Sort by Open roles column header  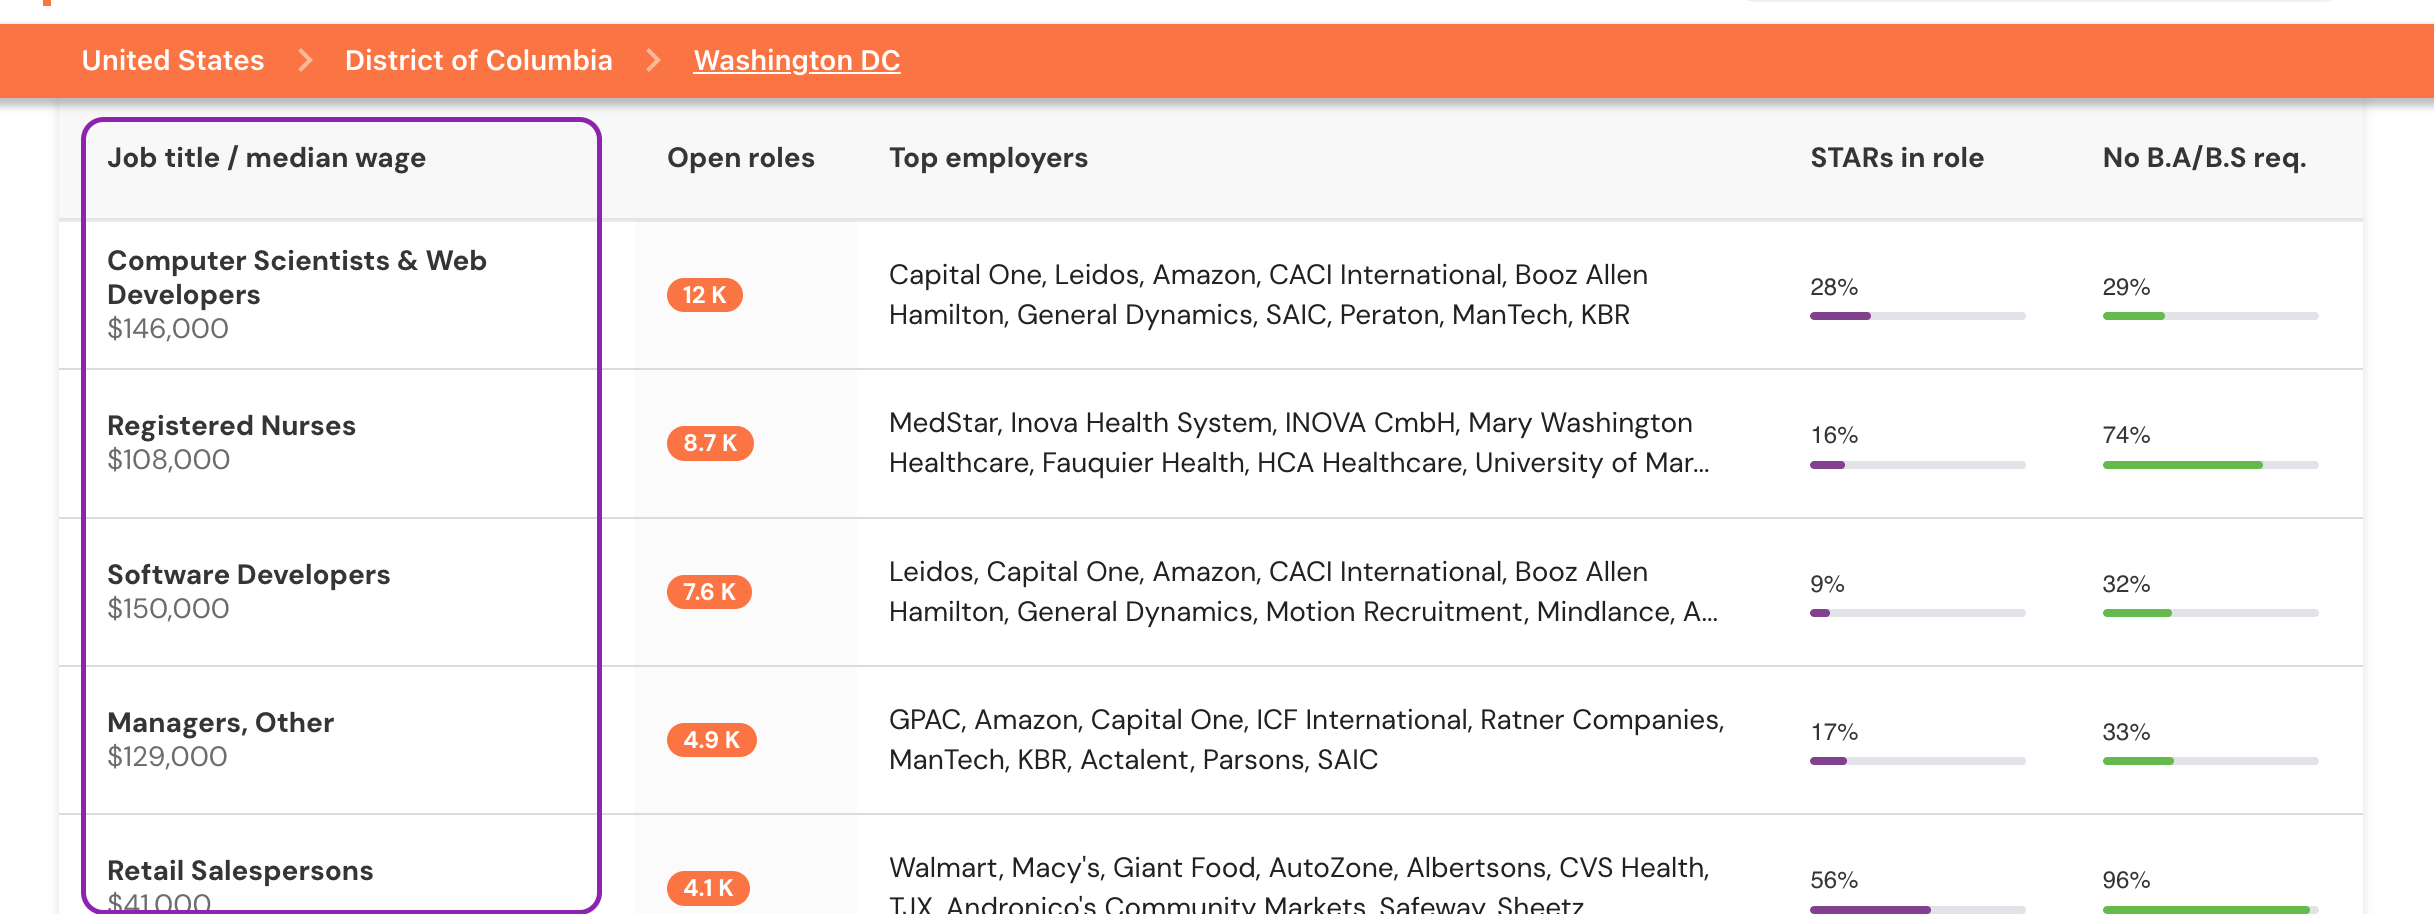point(741,158)
